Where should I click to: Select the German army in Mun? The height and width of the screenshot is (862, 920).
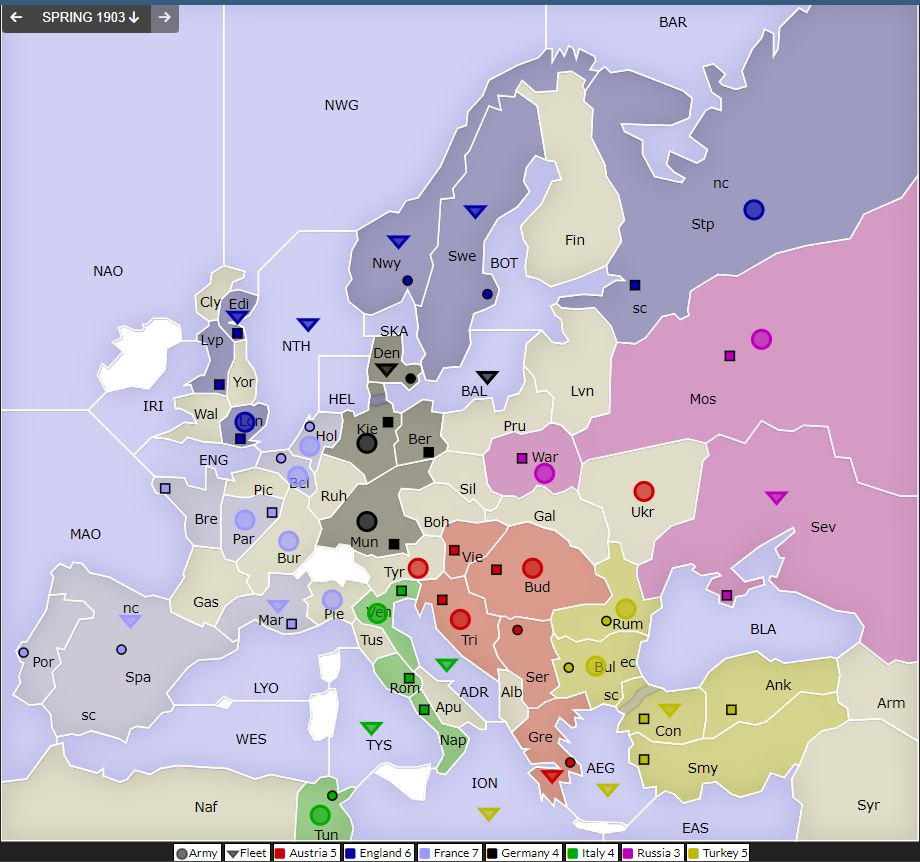point(367,521)
